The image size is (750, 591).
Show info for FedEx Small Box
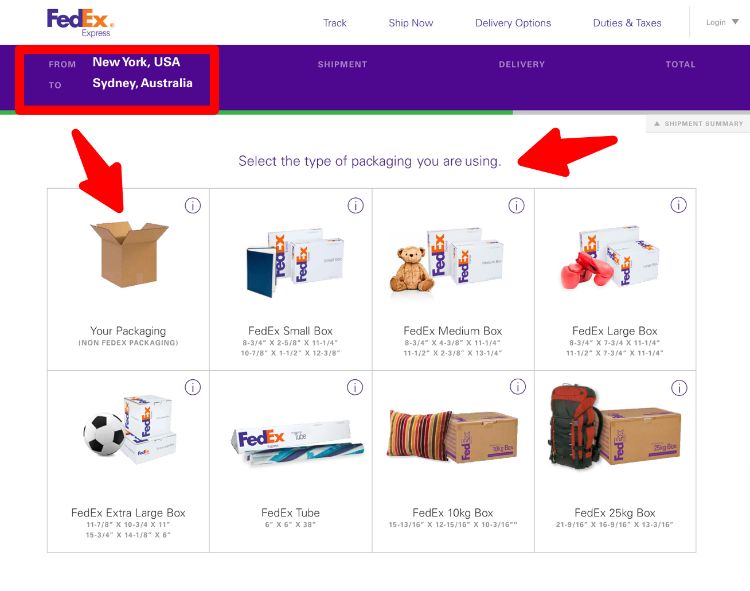(x=355, y=206)
